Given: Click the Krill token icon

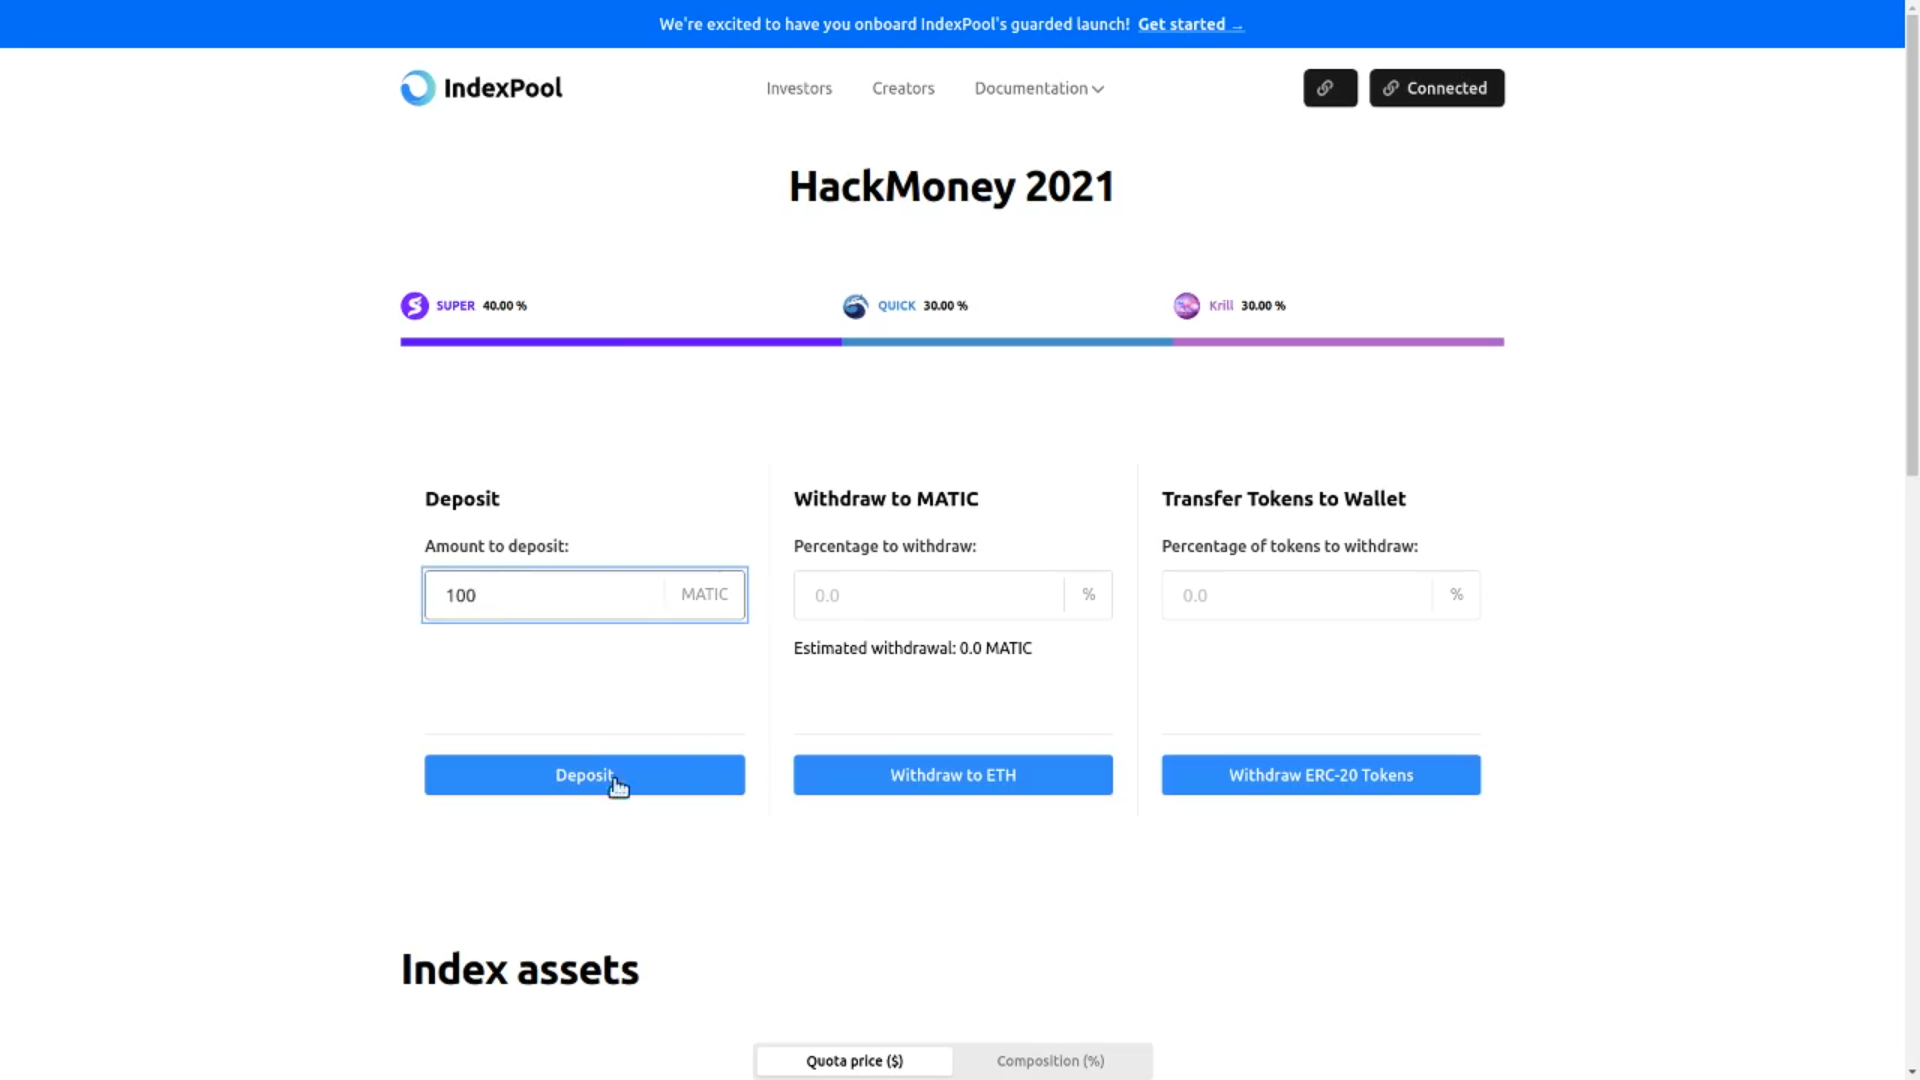Looking at the screenshot, I should [1185, 306].
